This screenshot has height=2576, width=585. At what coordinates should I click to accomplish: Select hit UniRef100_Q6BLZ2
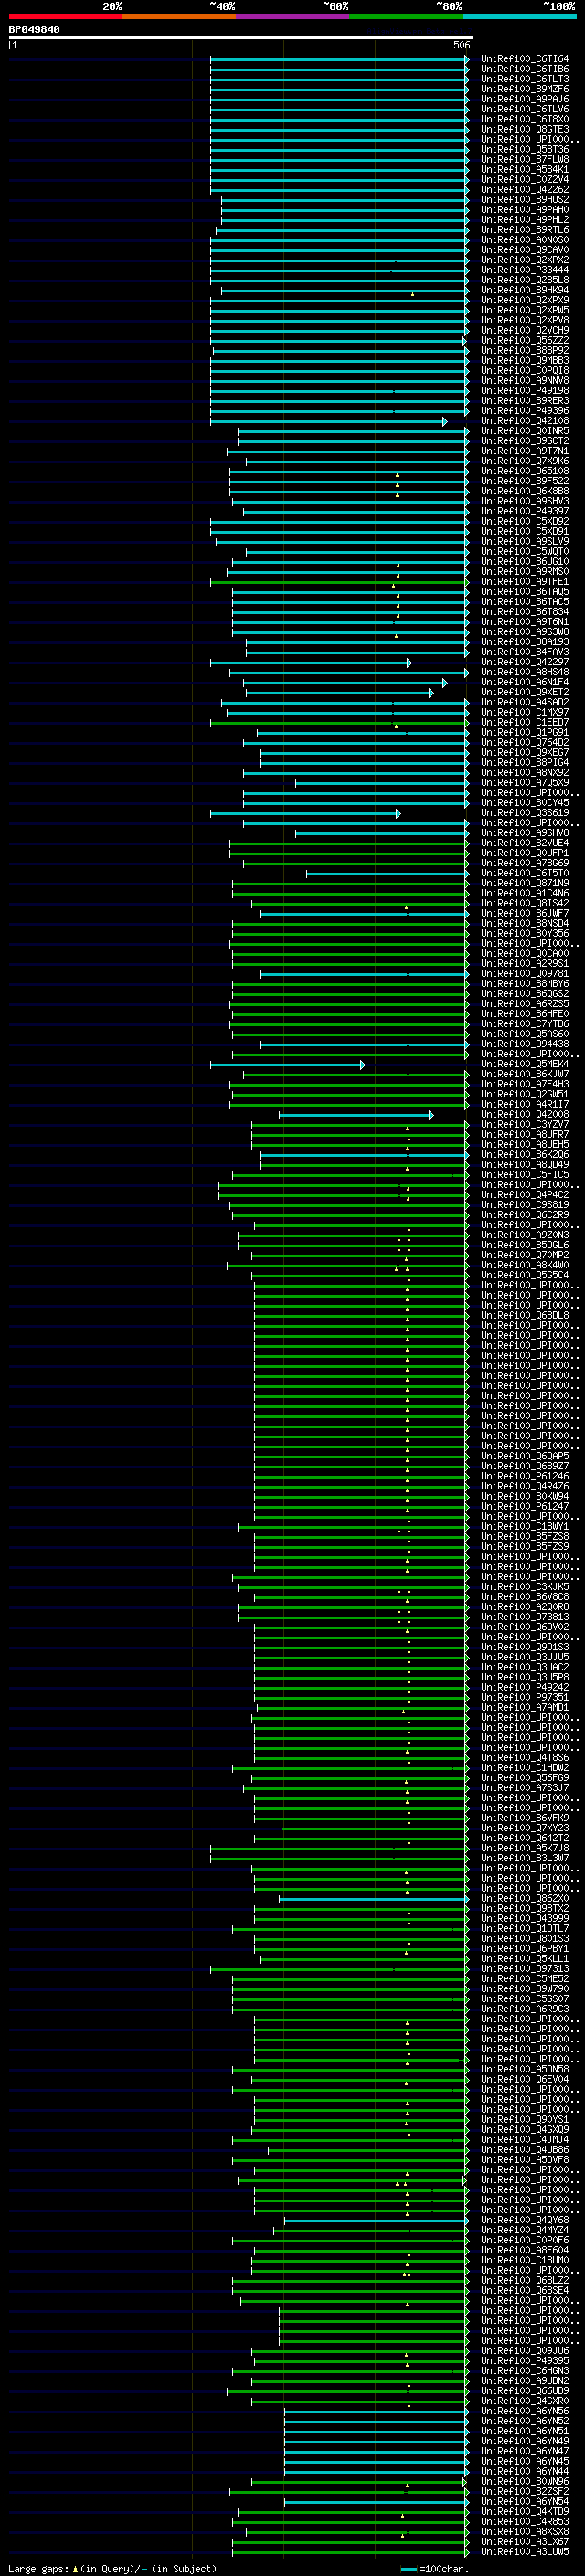(525, 2280)
